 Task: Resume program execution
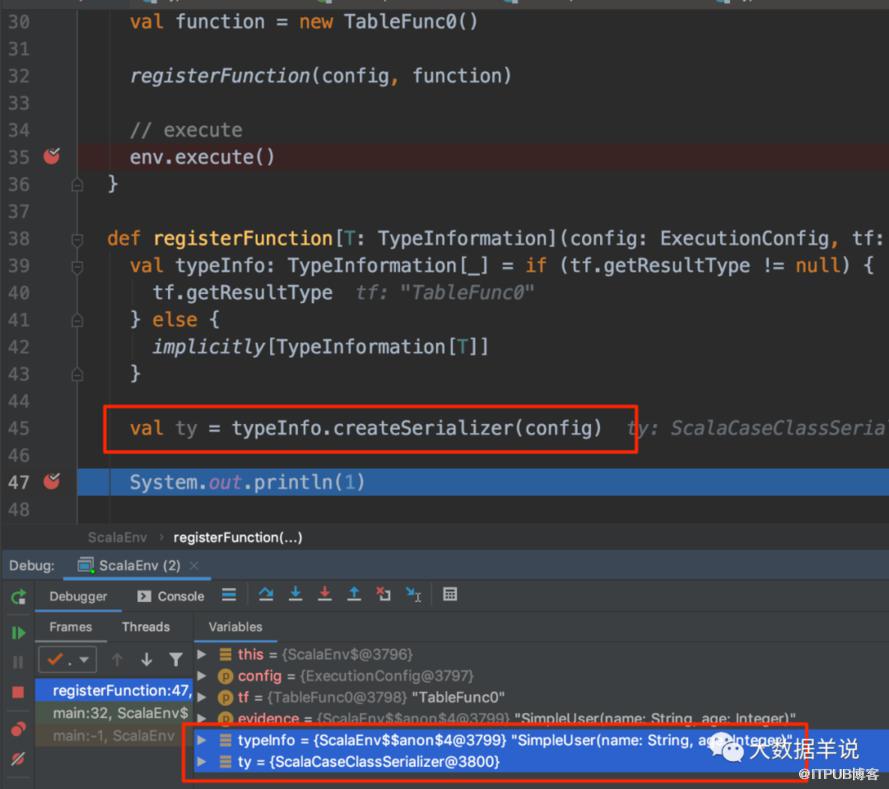click(x=19, y=633)
